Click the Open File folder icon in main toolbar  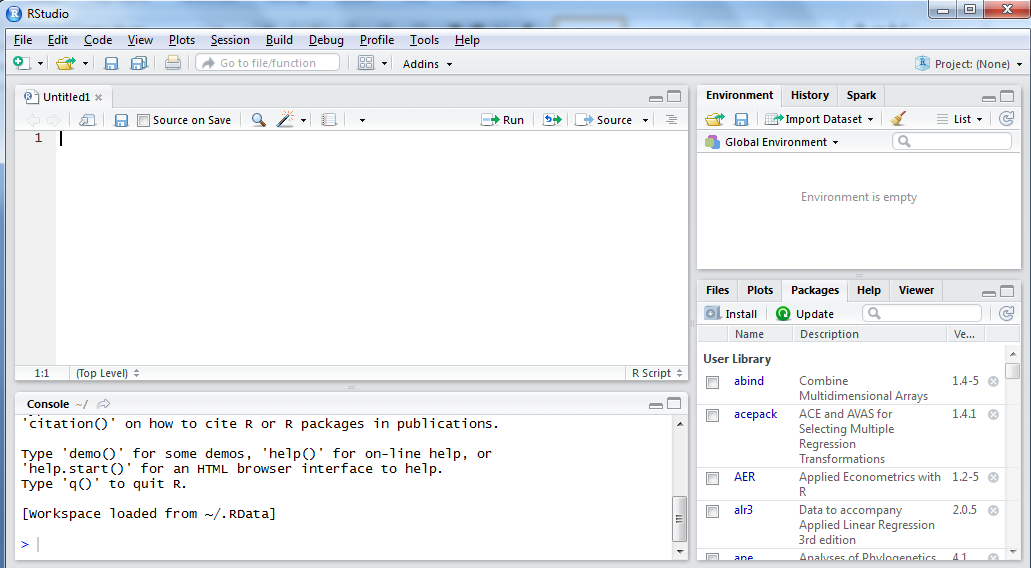(66, 63)
